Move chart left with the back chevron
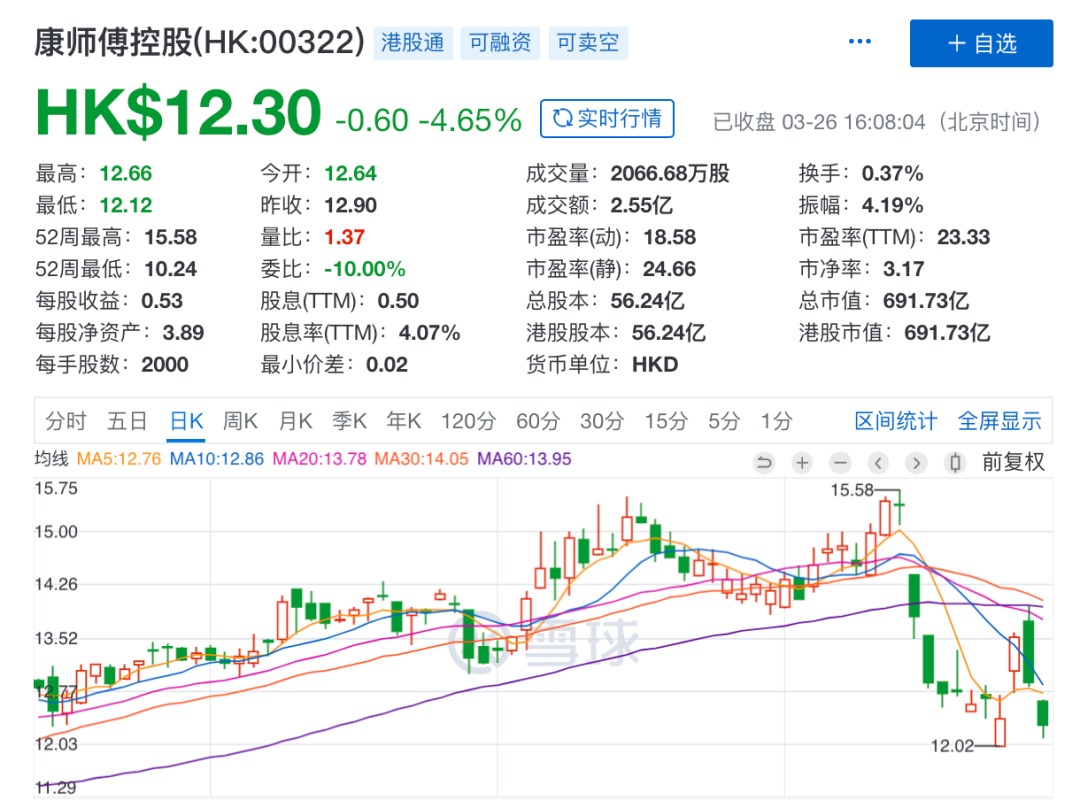1080x800 pixels. pos(878,462)
